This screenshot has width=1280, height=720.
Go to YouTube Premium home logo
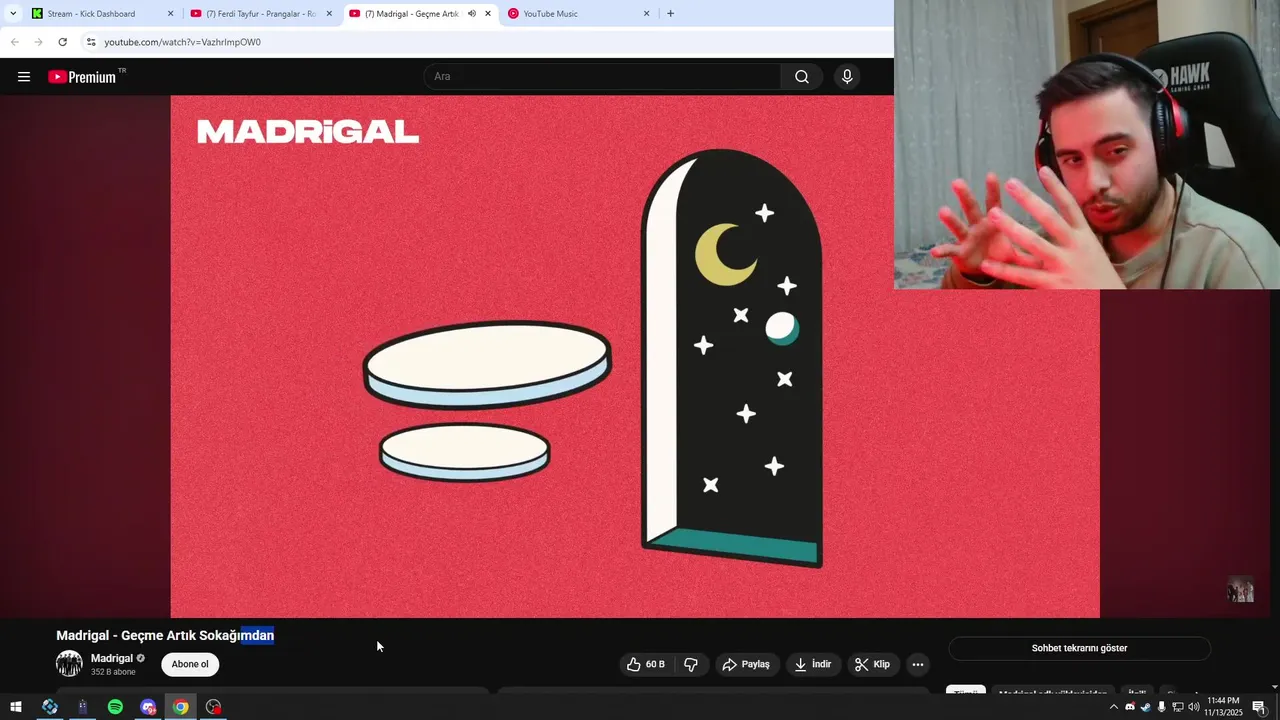click(x=82, y=77)
